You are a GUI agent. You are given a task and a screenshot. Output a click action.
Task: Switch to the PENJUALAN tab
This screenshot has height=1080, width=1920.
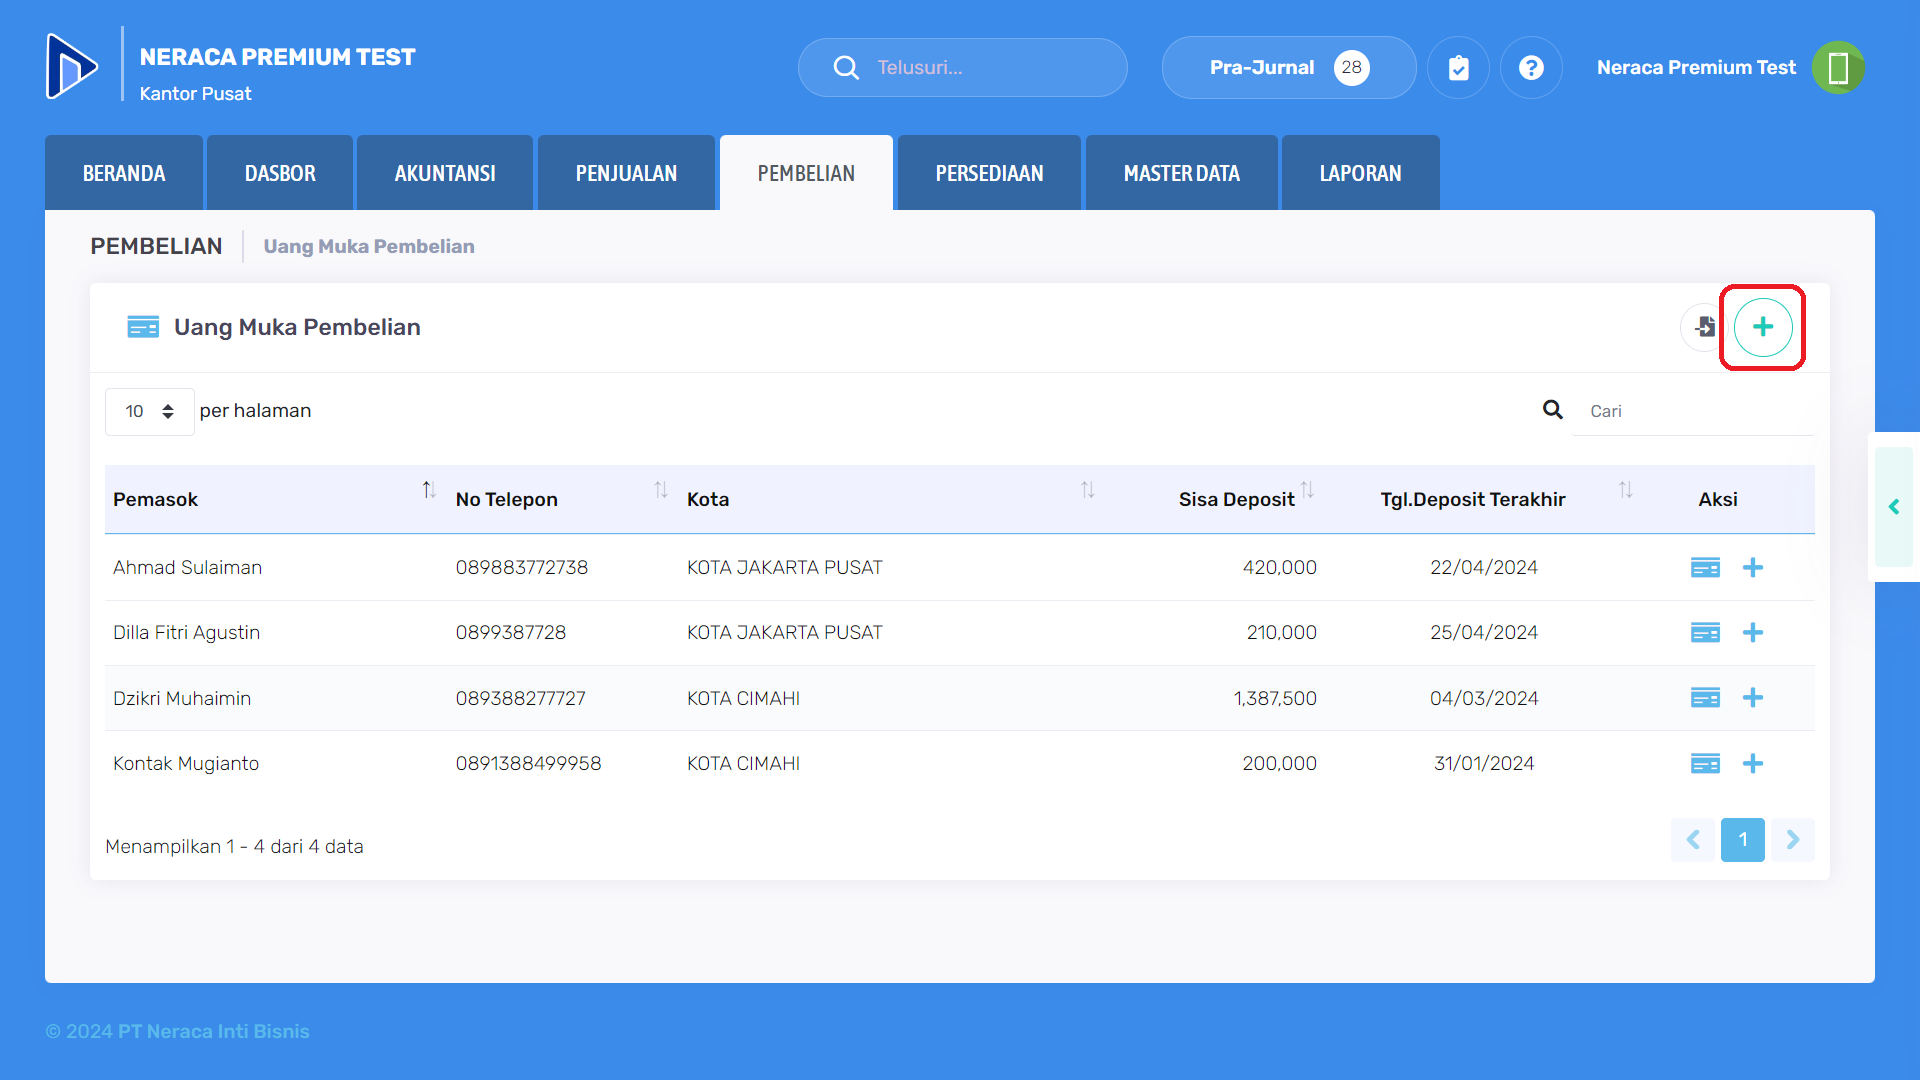coord(626,173)
